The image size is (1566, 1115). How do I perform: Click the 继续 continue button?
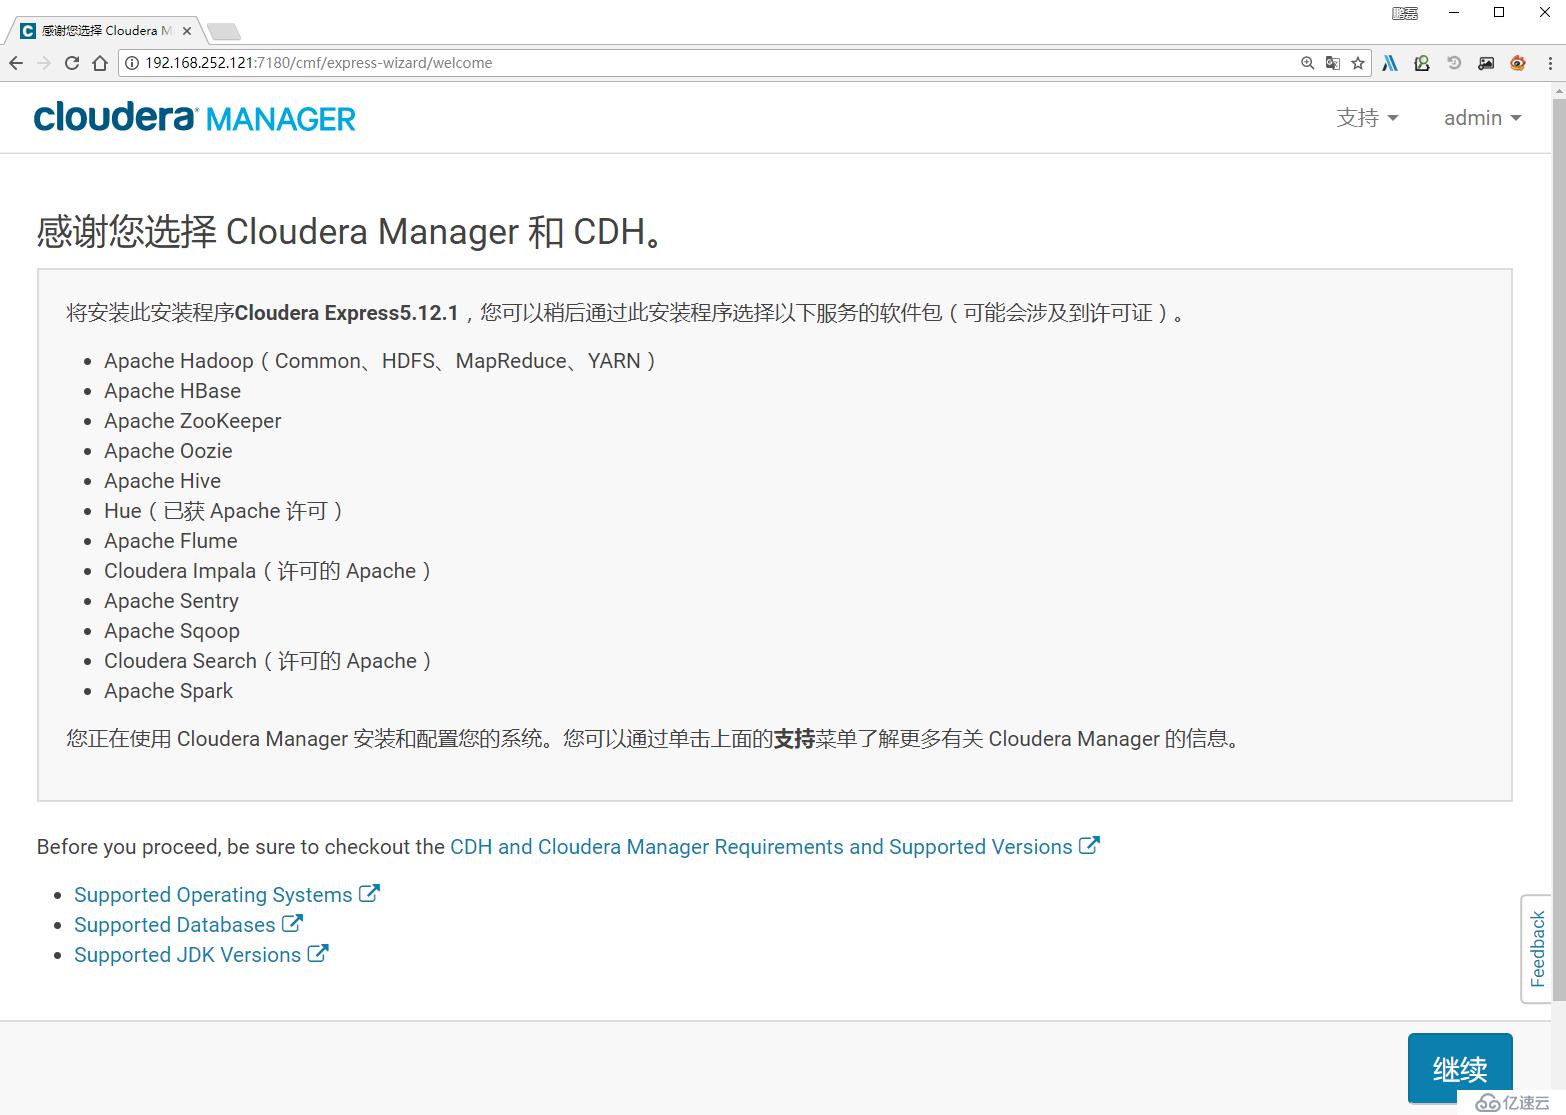click(1460, 1069)
